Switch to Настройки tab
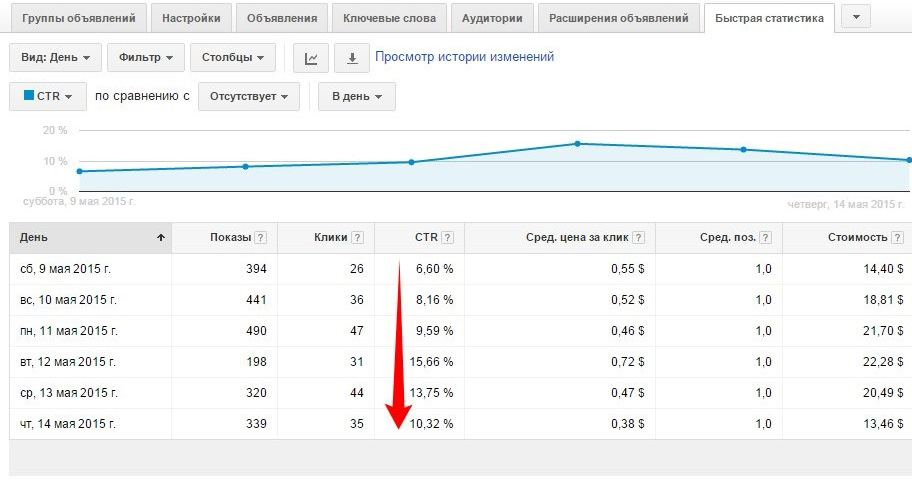This screenshot has height=484, width=912. [191, 18]
